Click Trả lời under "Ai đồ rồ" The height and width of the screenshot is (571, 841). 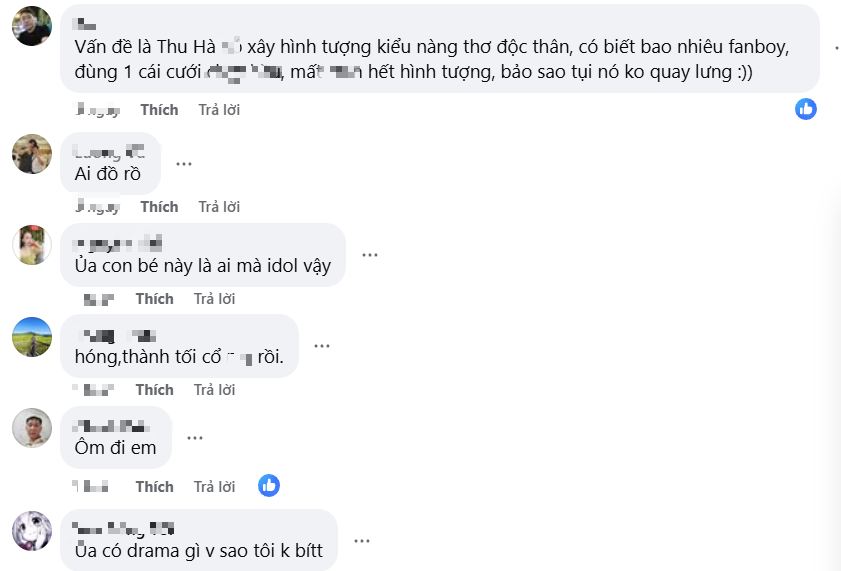(x=219, y=207)
